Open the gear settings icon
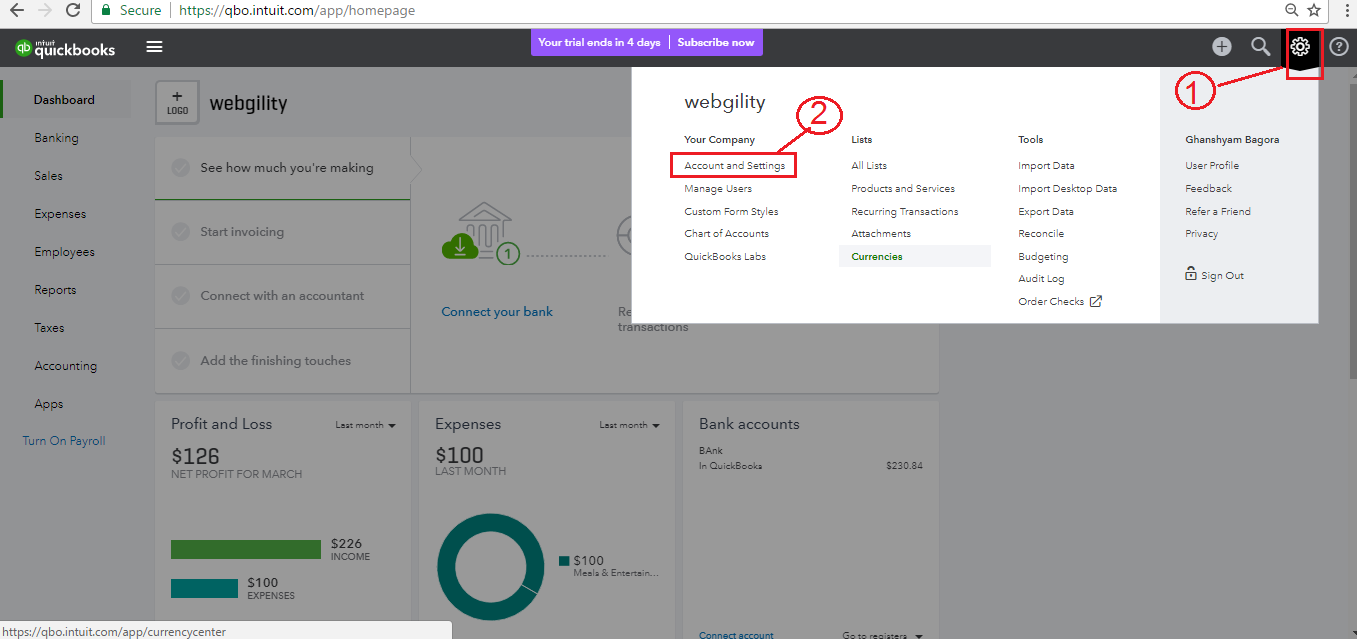This screenshot has width=1357, height=639. [x=1300, y=46]
